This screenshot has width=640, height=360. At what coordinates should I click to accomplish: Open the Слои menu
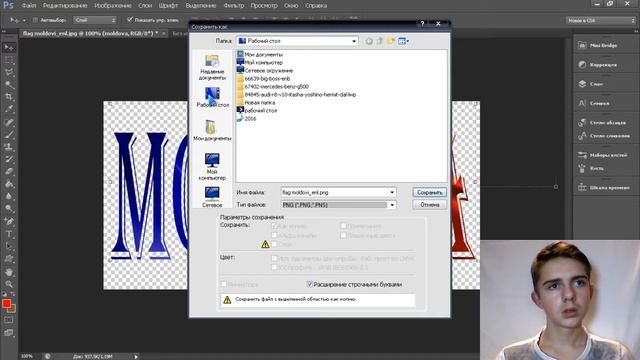coord(145,6)
